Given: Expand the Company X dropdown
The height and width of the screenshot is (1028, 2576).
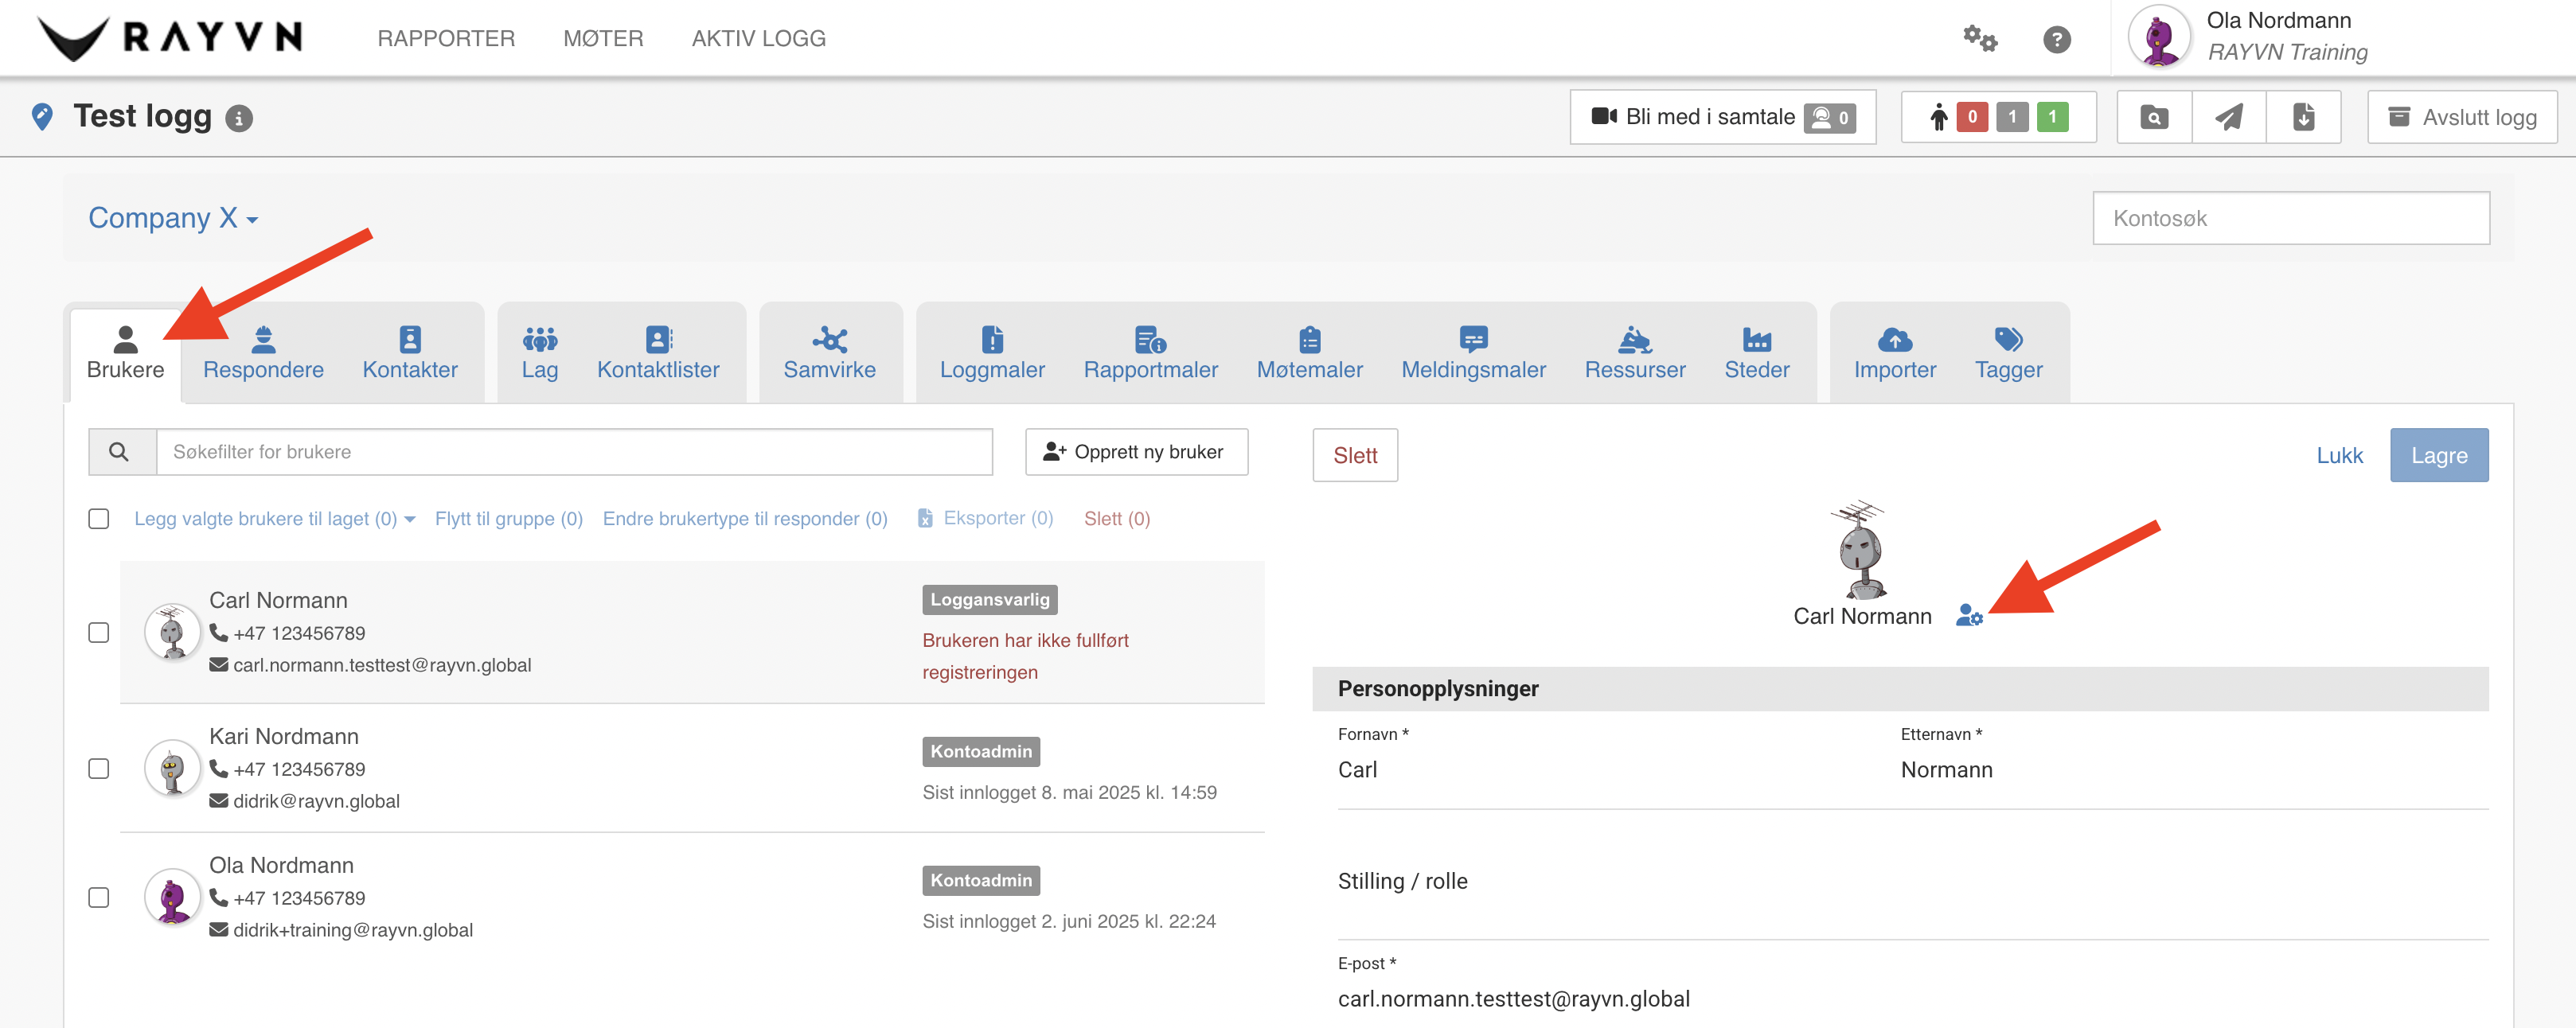Looking at the screenshot, I should (x=173, y=218).
